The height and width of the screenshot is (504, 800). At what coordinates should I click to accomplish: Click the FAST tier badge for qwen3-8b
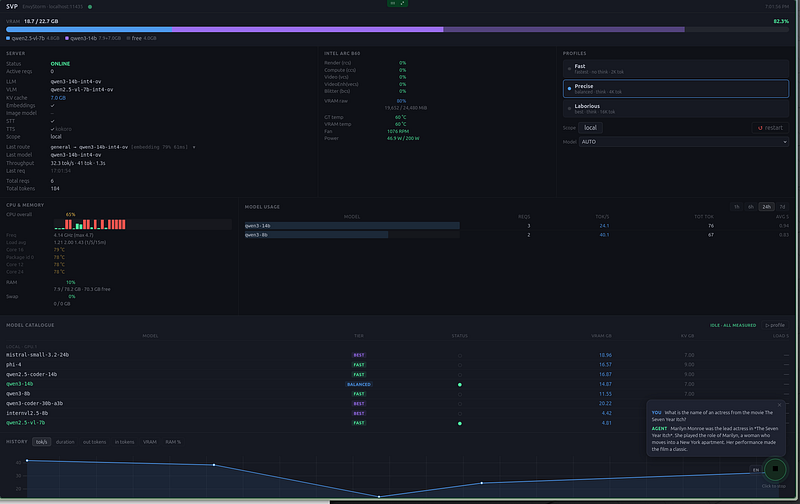point(359,394)
